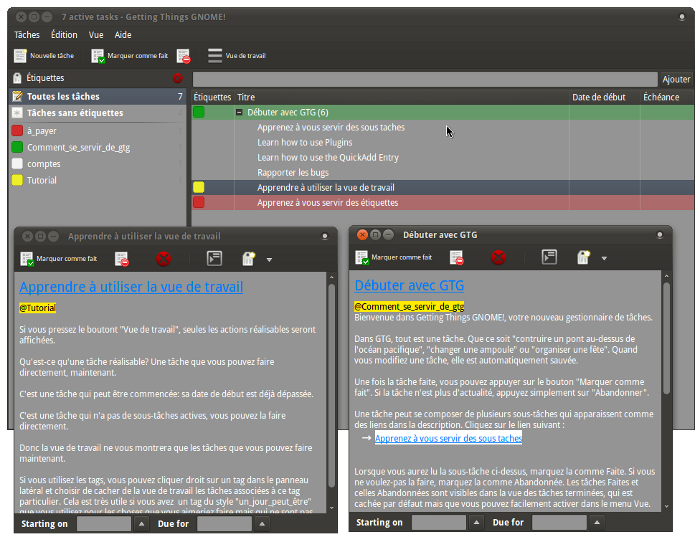700x542 pixels.
Task: Click the red delete icon in Débuter avec GTG window
Action: click(x=498, y=257)
